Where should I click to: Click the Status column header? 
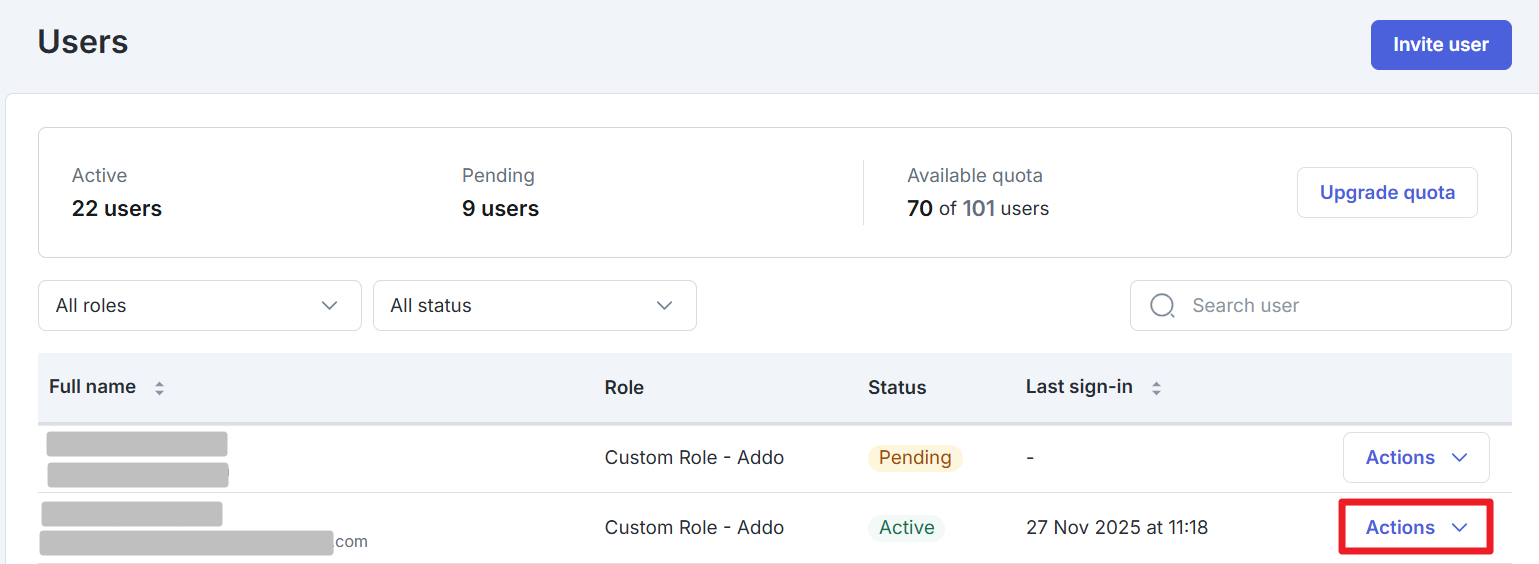click(x=896, y=388)
